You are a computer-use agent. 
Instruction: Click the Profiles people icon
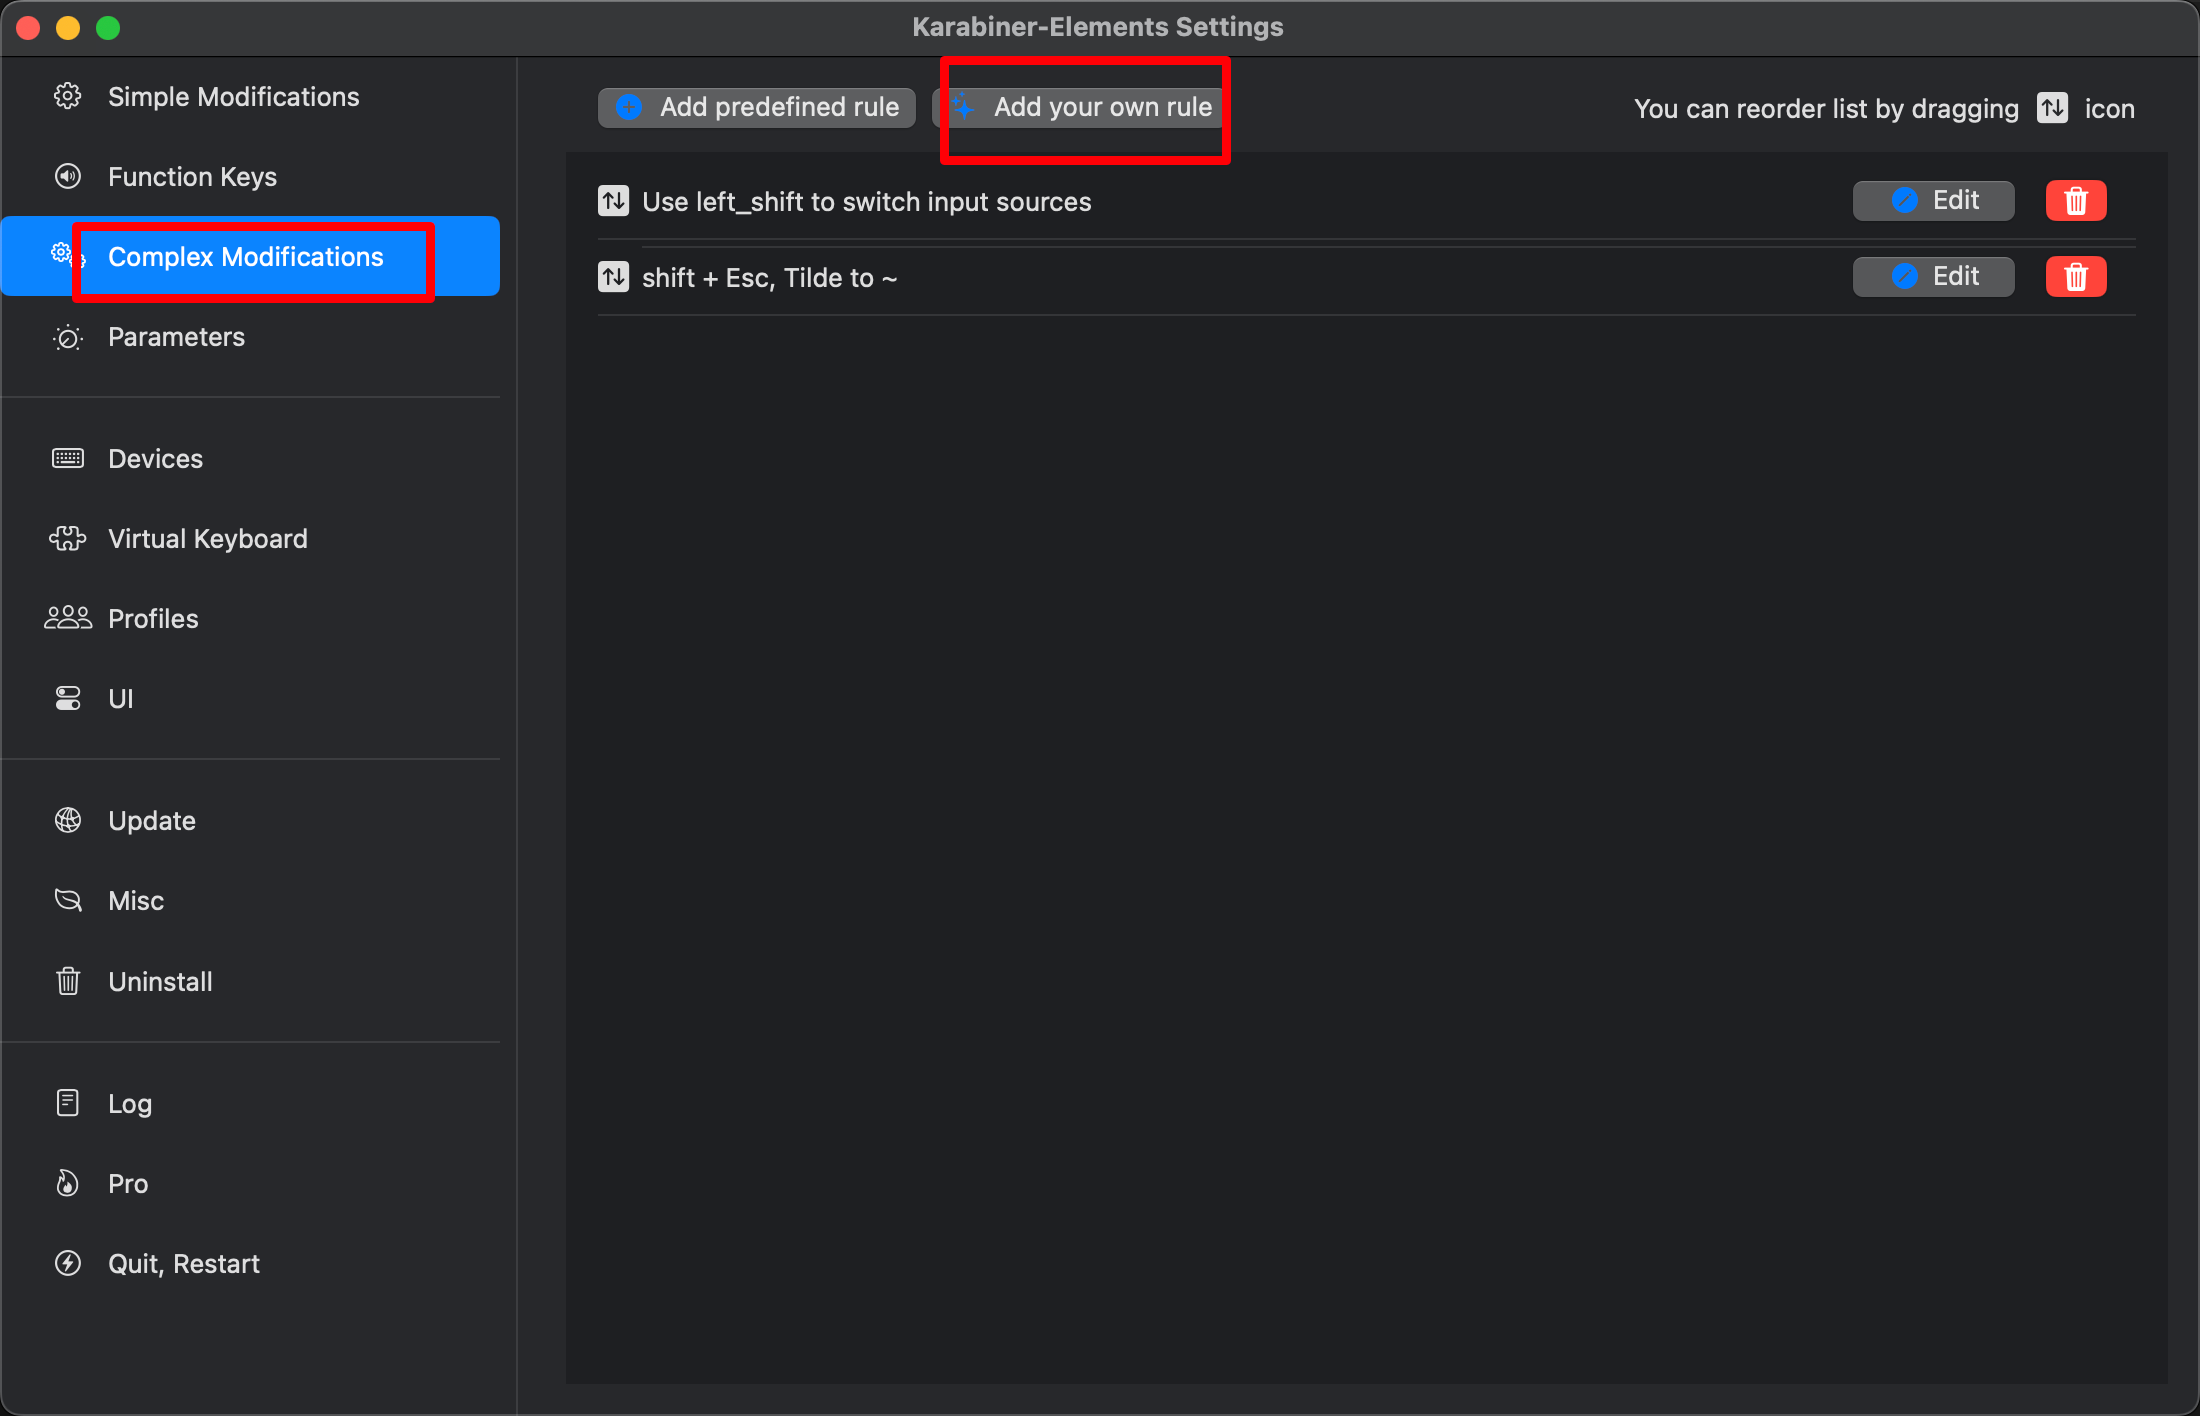click(x=68, y=619)
